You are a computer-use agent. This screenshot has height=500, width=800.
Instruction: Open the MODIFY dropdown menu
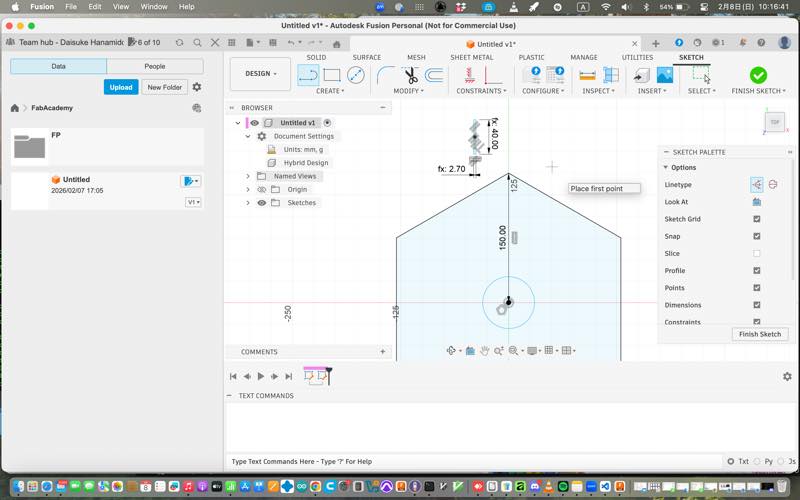point(408,91)
